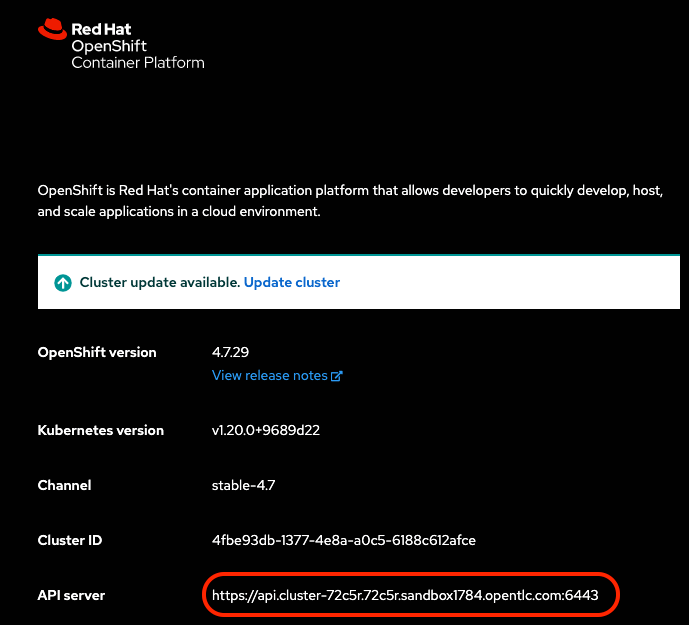Click the Kubernetes version value v1.20.0+9689d22
The image size is (689, 625).
(x=265, y=431)
